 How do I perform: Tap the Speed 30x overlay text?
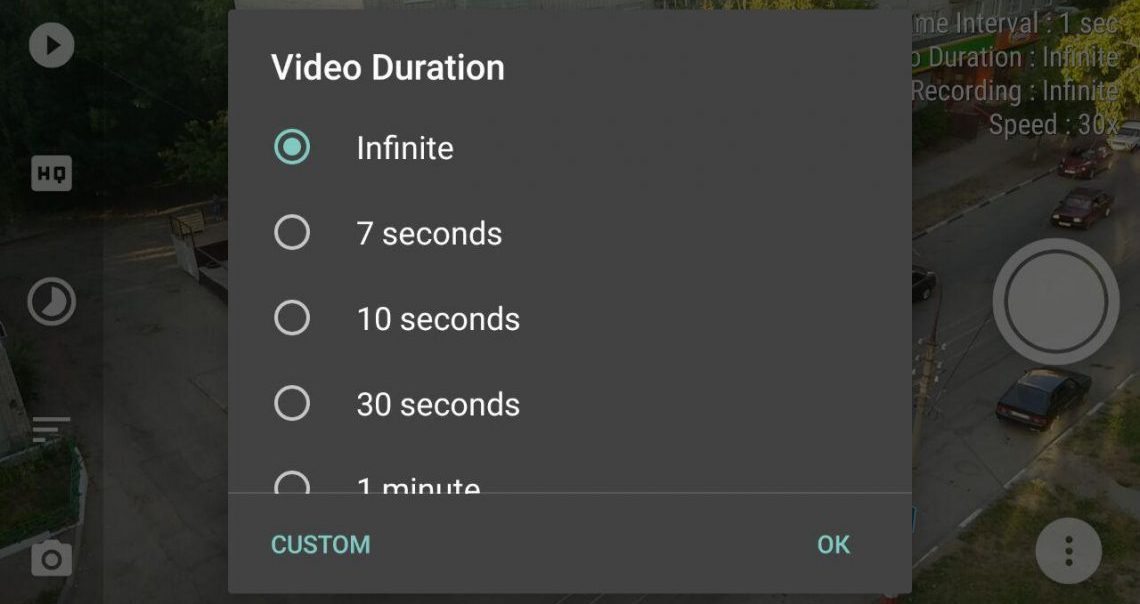pyautogui.click(x=1053, y=125)
